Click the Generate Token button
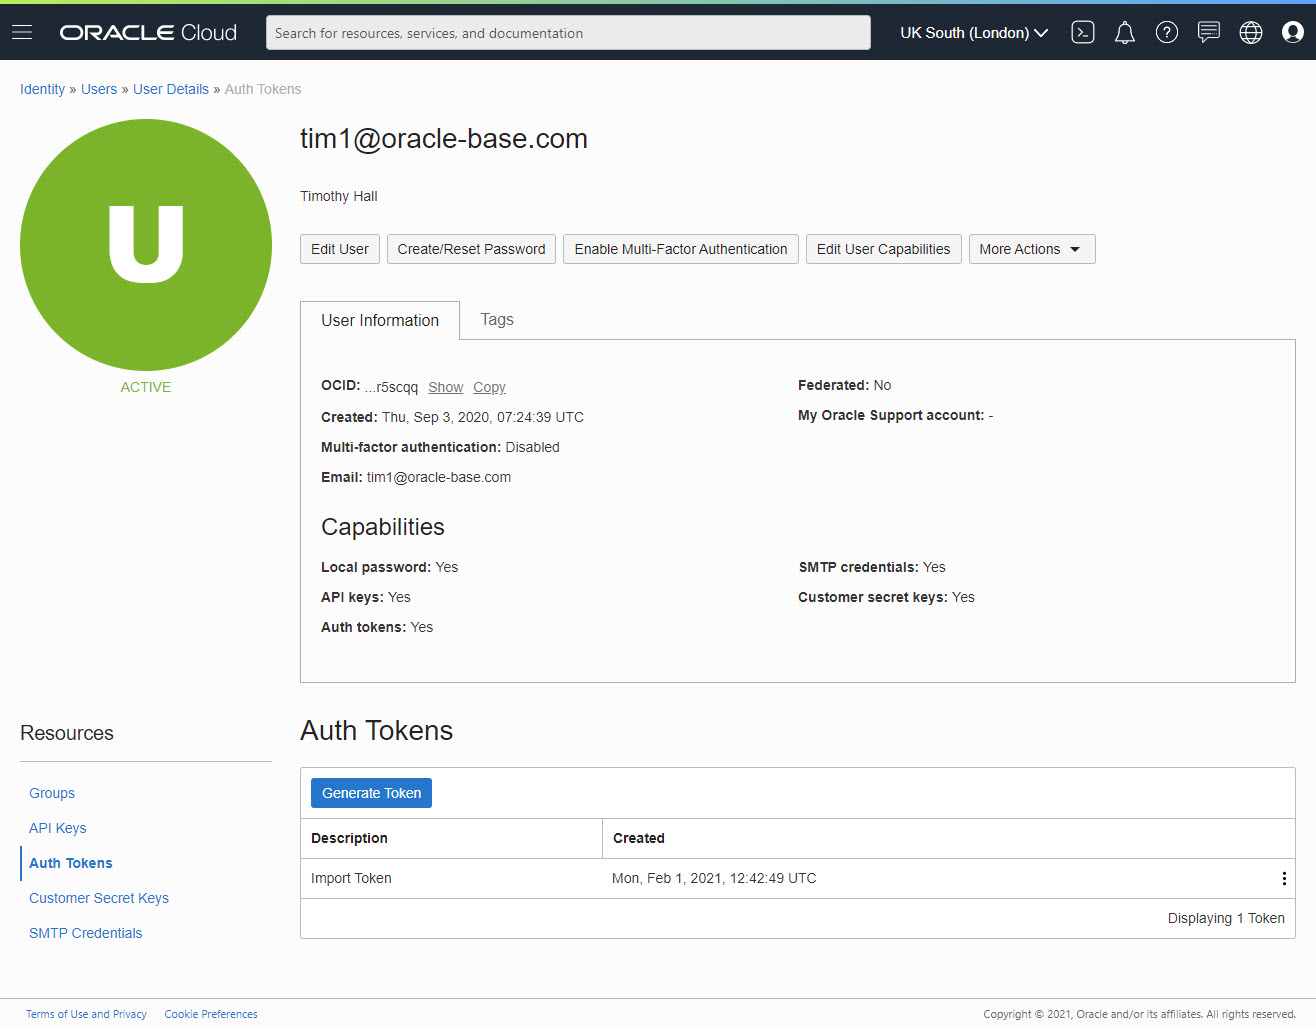This screenshot has width=1316, height=1028. tap(372, 793)
